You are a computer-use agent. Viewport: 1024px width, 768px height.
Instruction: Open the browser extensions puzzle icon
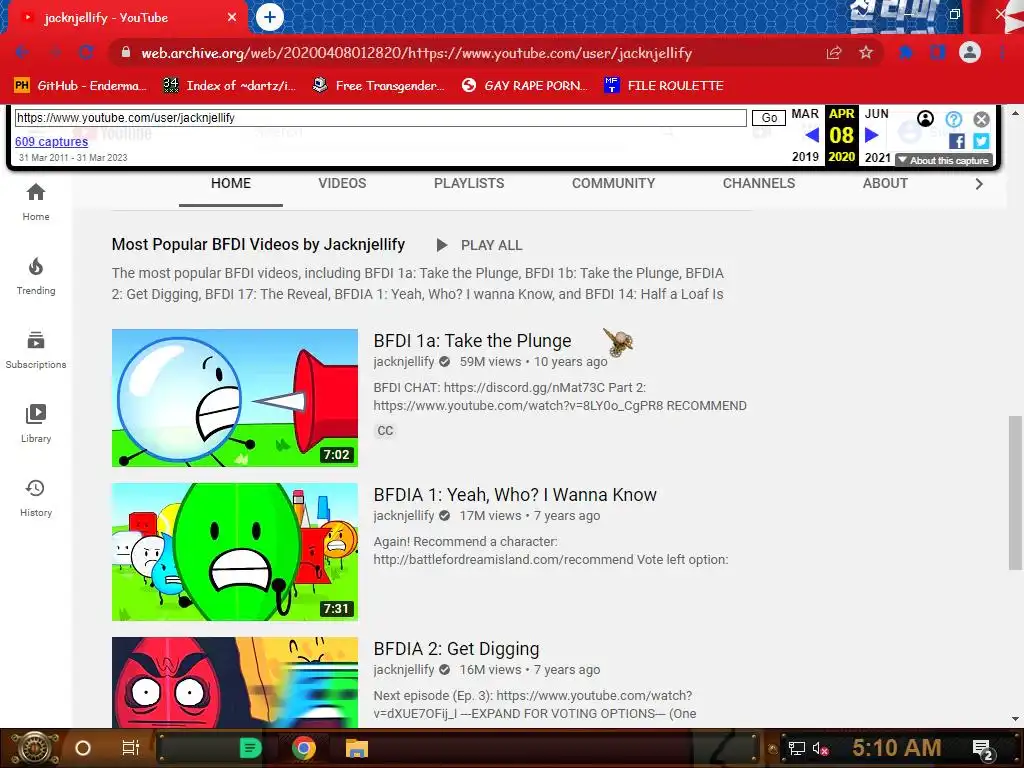click(906, 53)
